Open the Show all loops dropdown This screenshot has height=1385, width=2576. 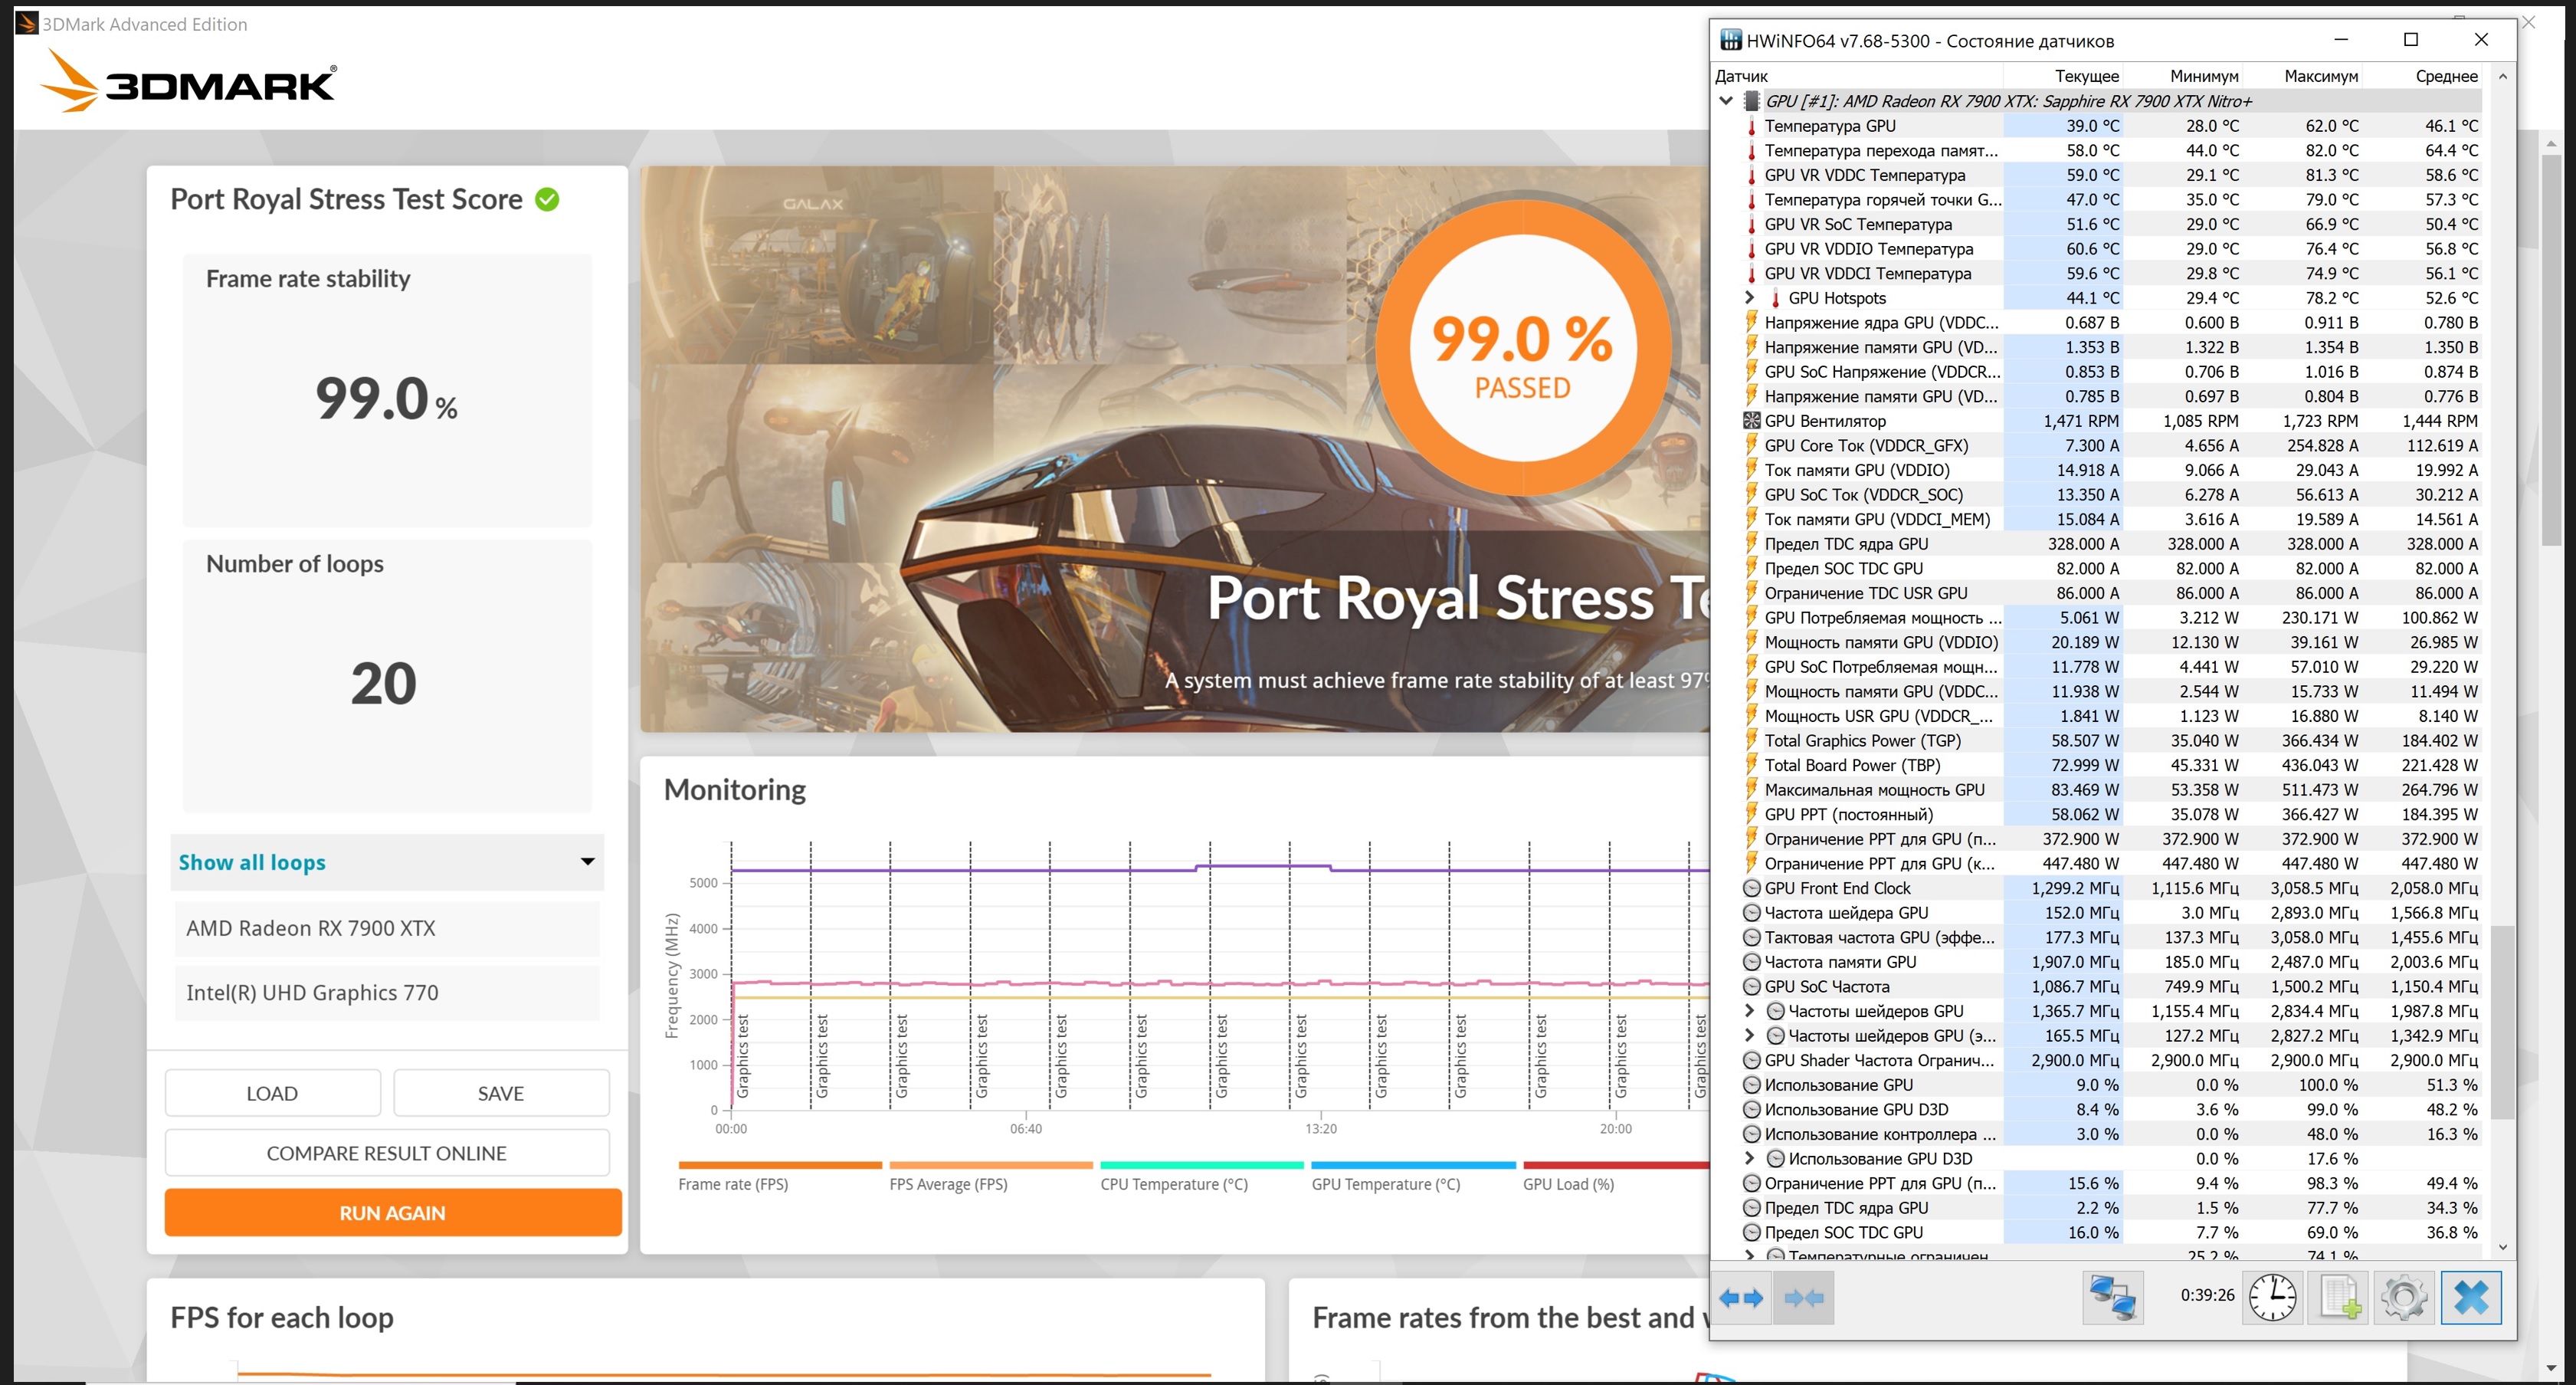tap(387, 862)
